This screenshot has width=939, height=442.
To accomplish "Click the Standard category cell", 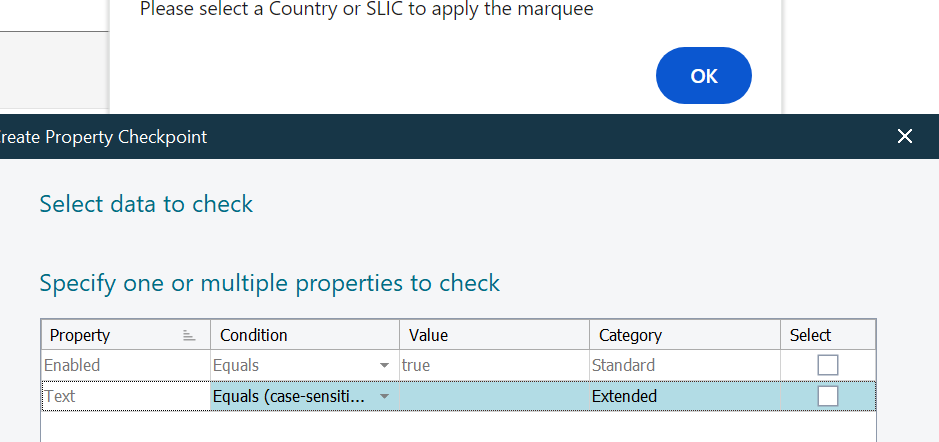I will tap(684, 366).
